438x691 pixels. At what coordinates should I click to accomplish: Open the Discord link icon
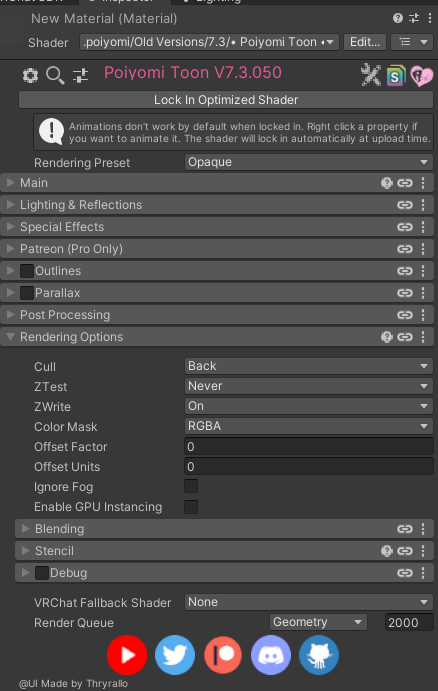coord(271,655)
